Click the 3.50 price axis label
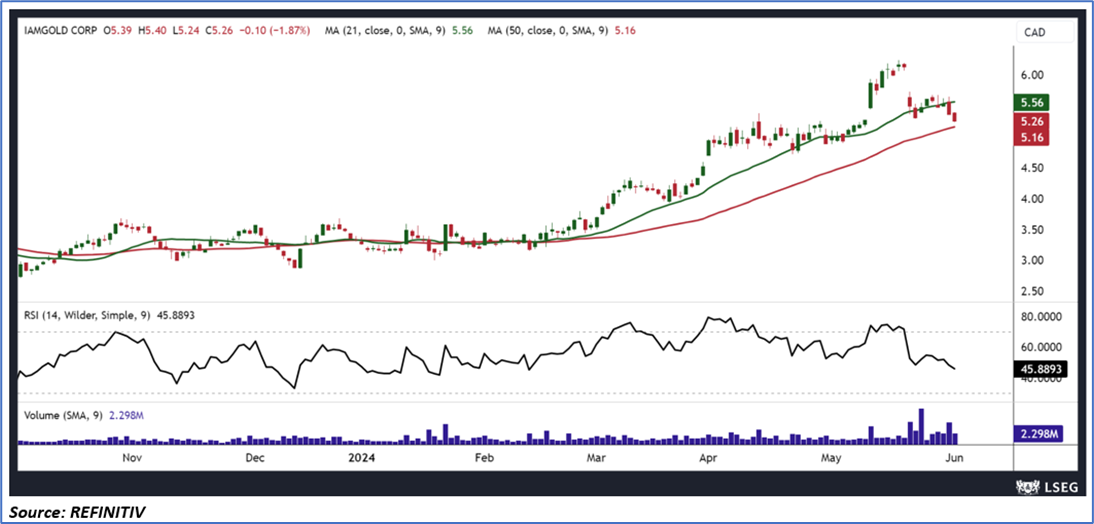Viewport: 1094px width, 524px height. 1031,230
